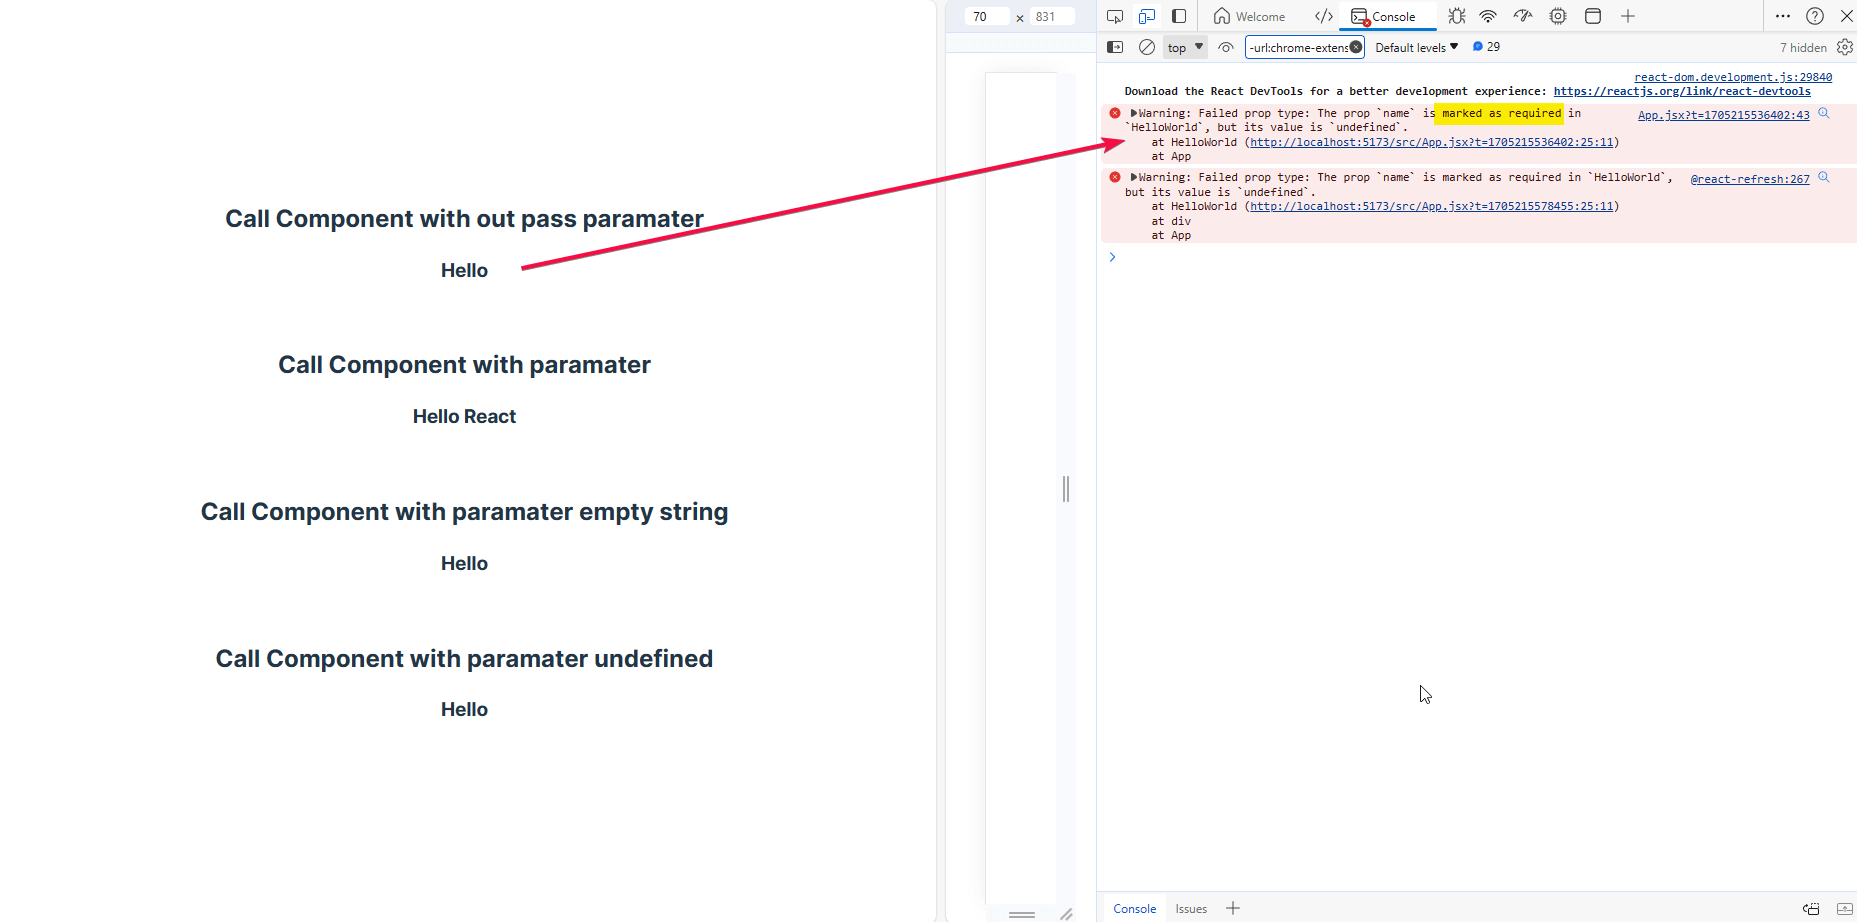The image size is (1857, 922).
Task: Open the Application box panel icon
Action: [x=1592, y=16]
